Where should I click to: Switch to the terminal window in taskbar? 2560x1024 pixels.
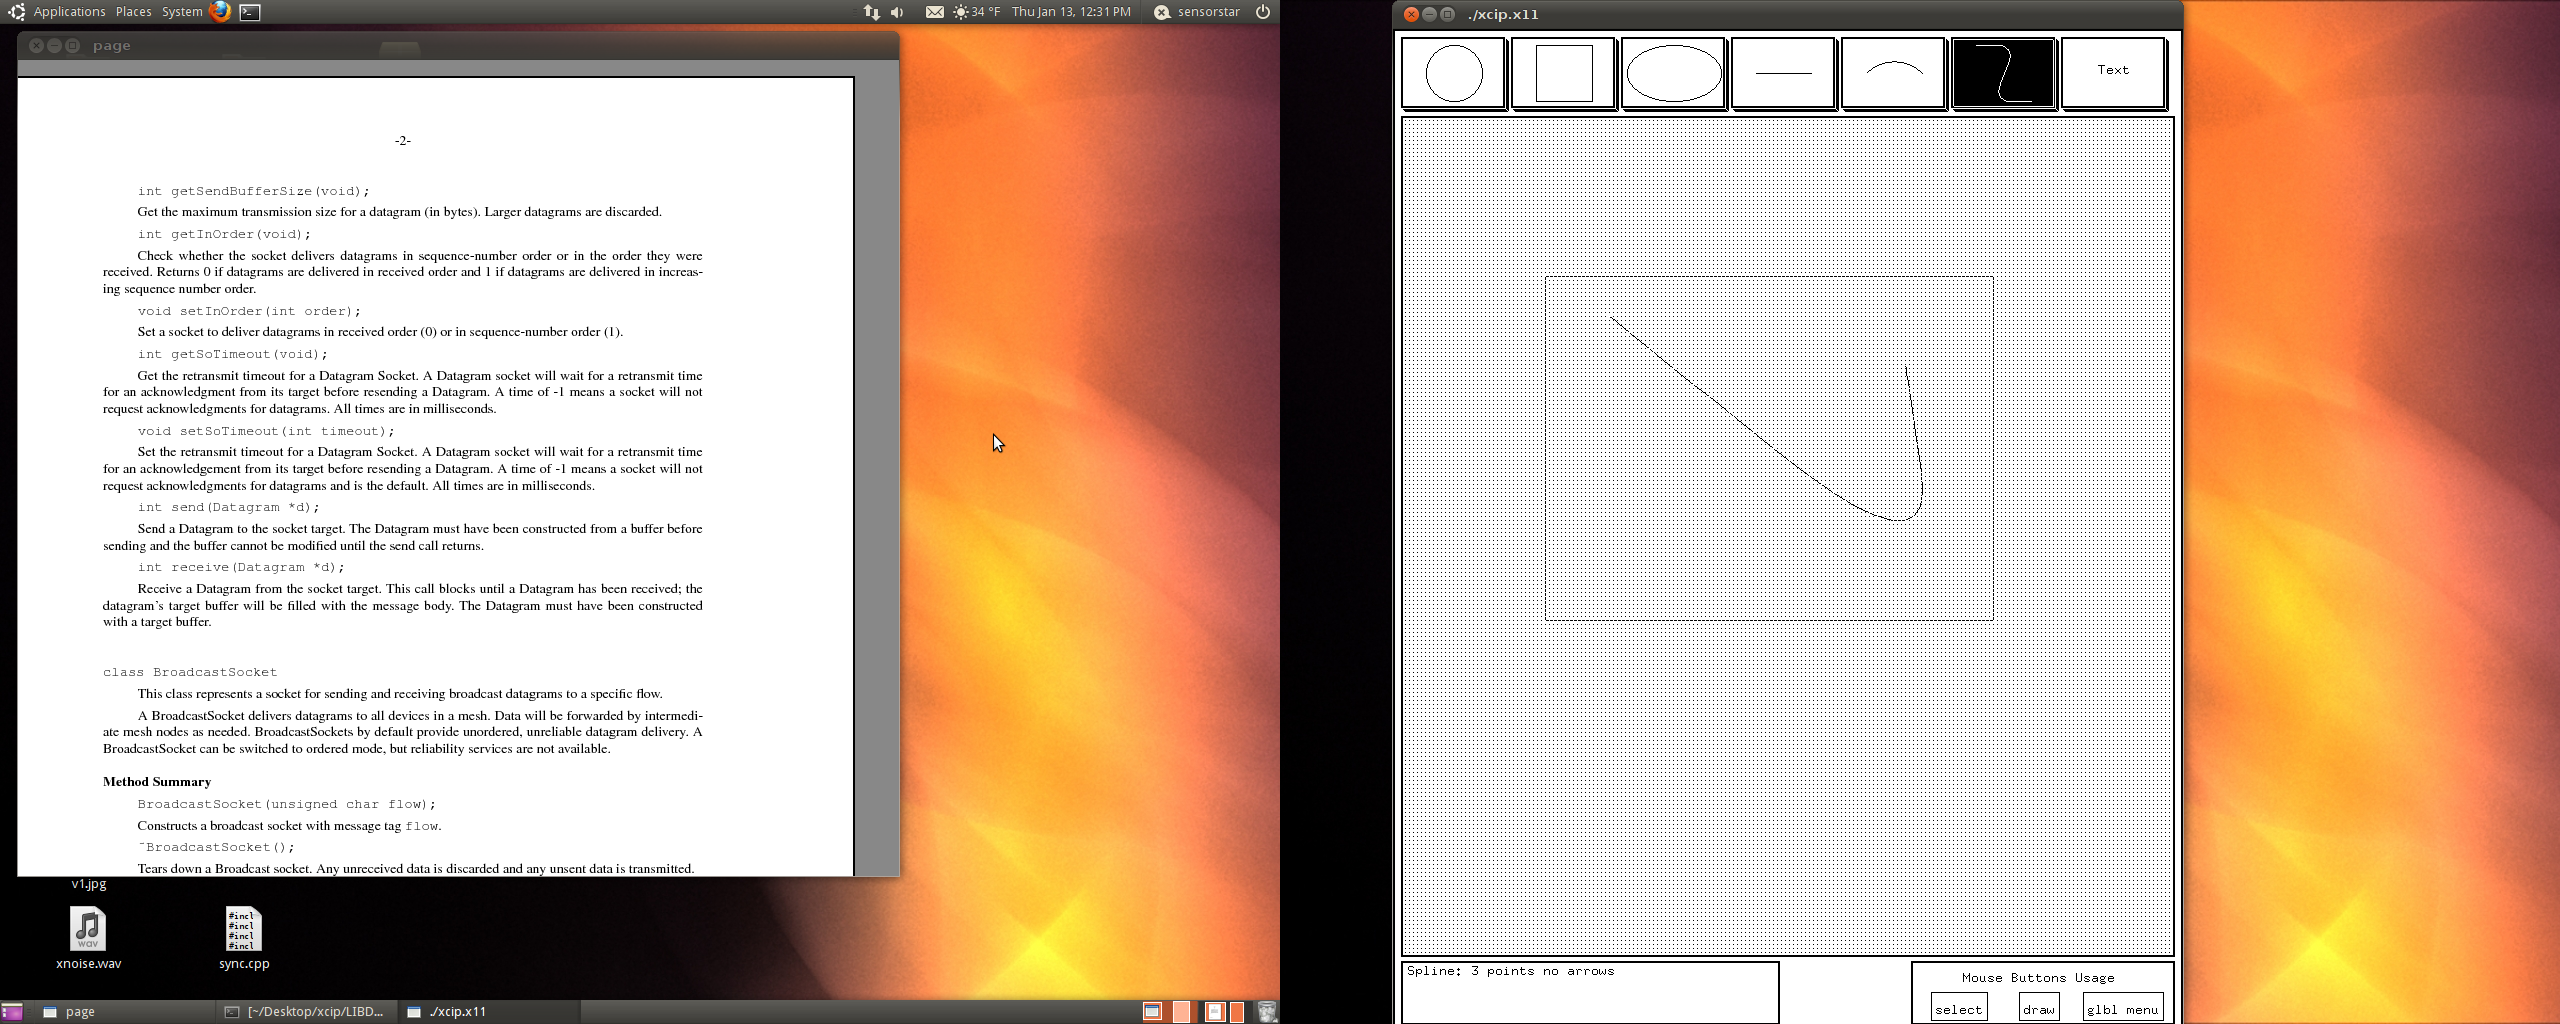tap(304, 1011)
